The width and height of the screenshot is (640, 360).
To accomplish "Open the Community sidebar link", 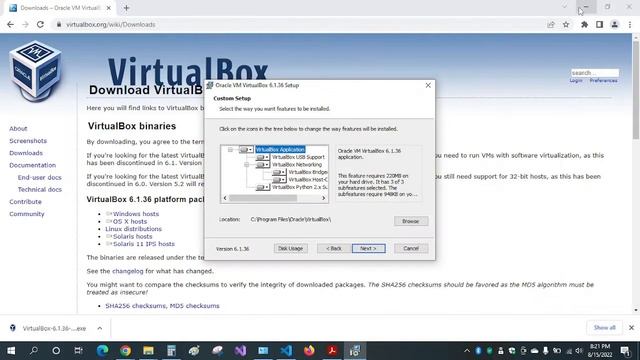I will (x=27, y=214).
